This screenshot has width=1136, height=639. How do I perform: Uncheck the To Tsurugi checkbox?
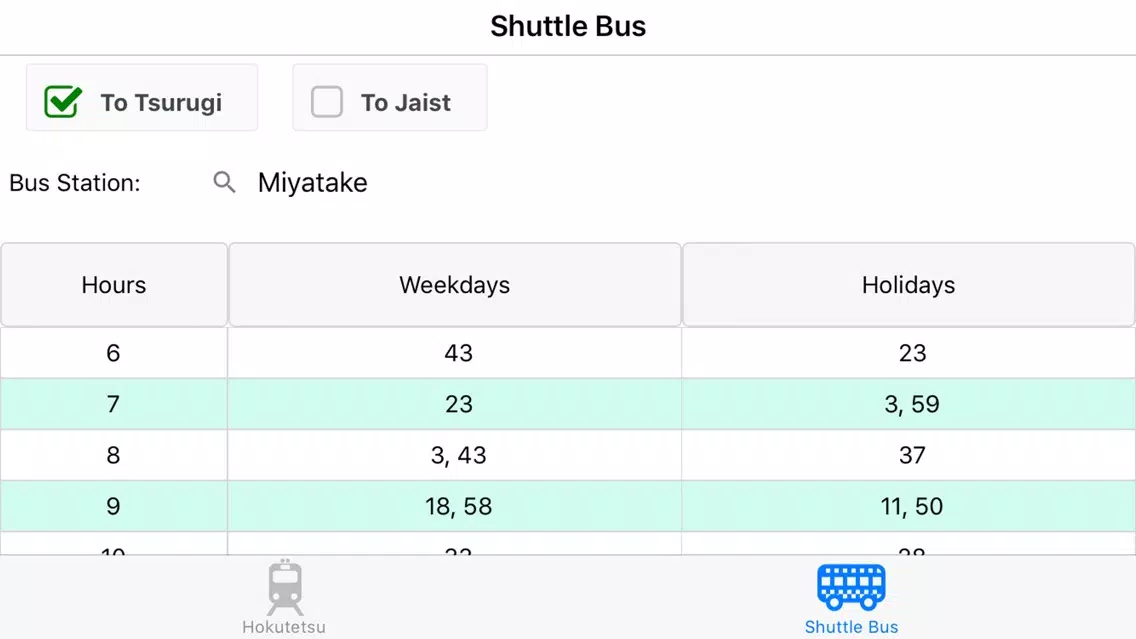(x=63, y=101)
